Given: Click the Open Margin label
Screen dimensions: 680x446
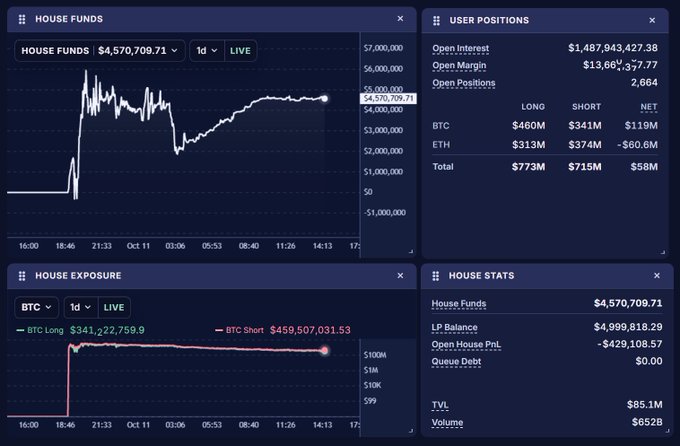Looking at the screenshot, I should 459,66.
